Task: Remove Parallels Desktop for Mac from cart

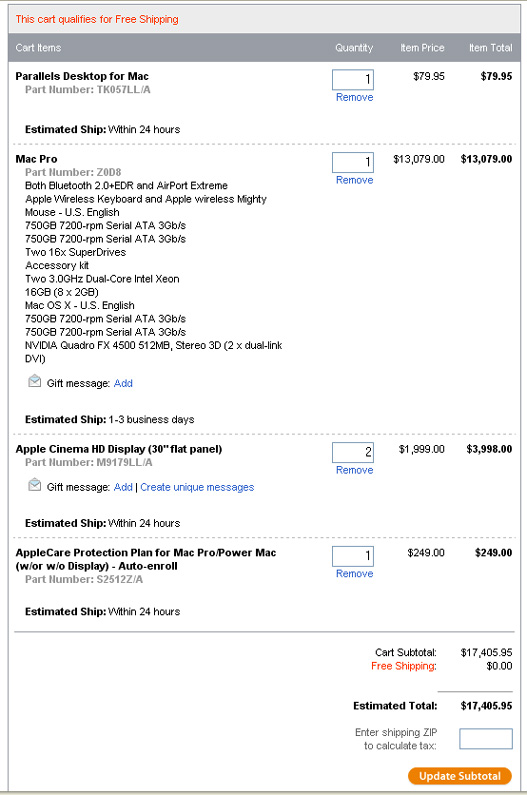Action: click(355, 97)
